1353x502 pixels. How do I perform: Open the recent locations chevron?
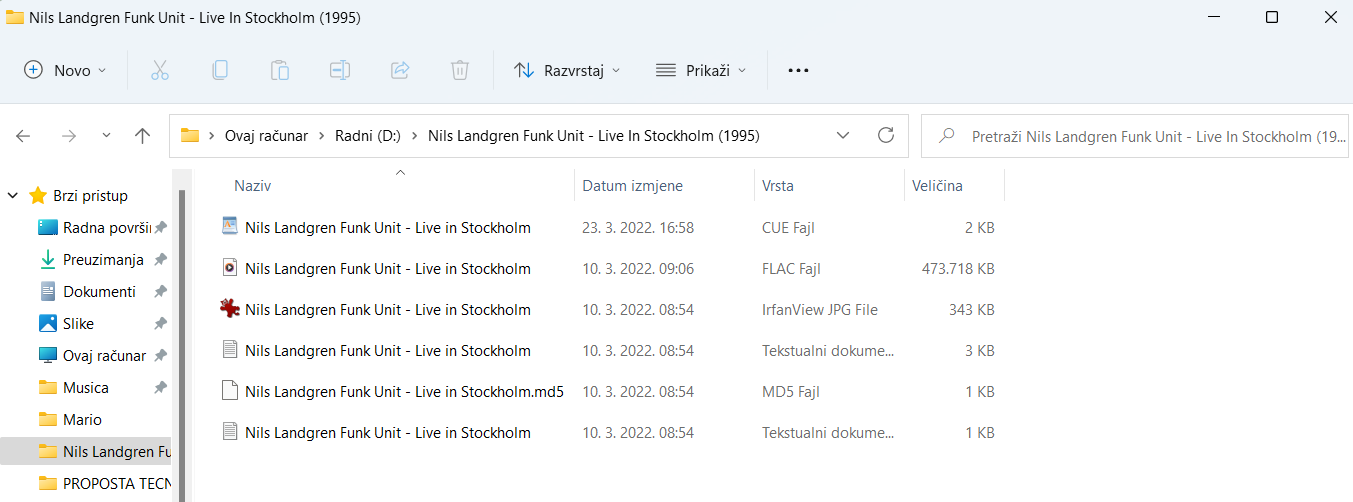pyautogui.click(x=107, y=136)
